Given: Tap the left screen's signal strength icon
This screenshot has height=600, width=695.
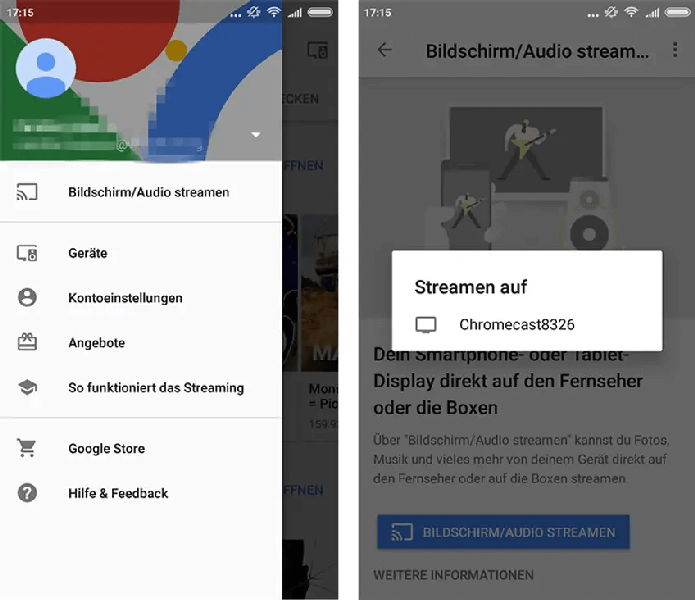Looking at the screenshot, I should coord(295,12).
